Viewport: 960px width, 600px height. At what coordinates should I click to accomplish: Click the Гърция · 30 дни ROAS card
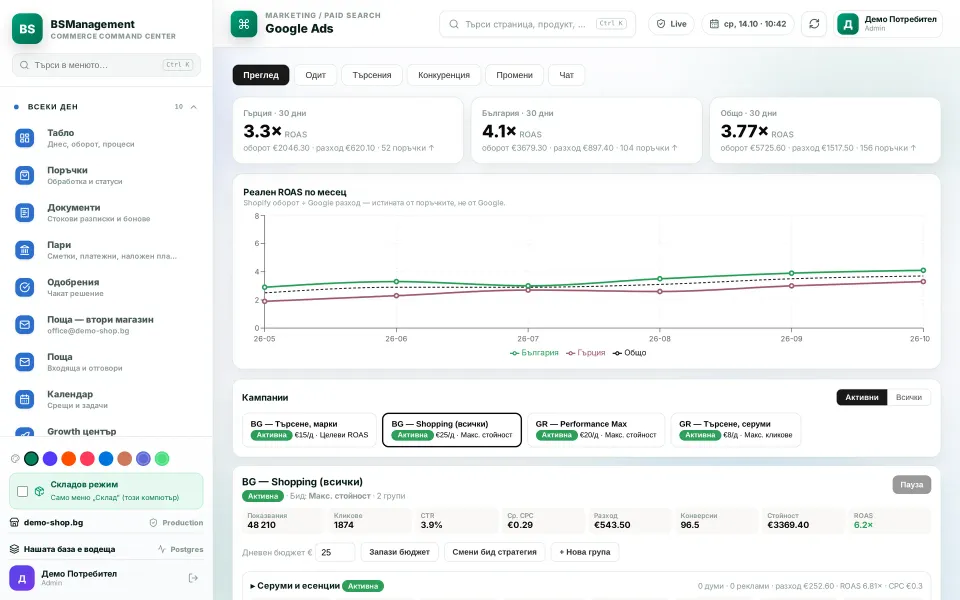[348, 130]
